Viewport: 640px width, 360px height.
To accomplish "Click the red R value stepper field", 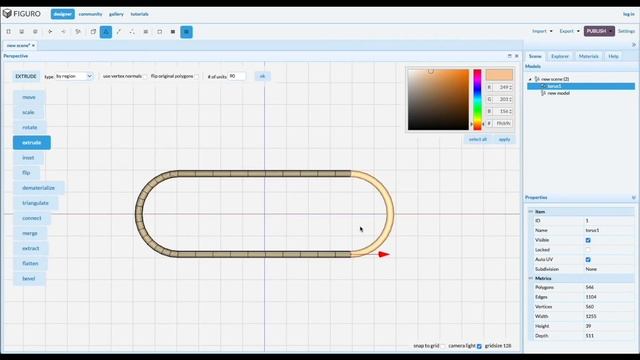I will click(503, 87).
